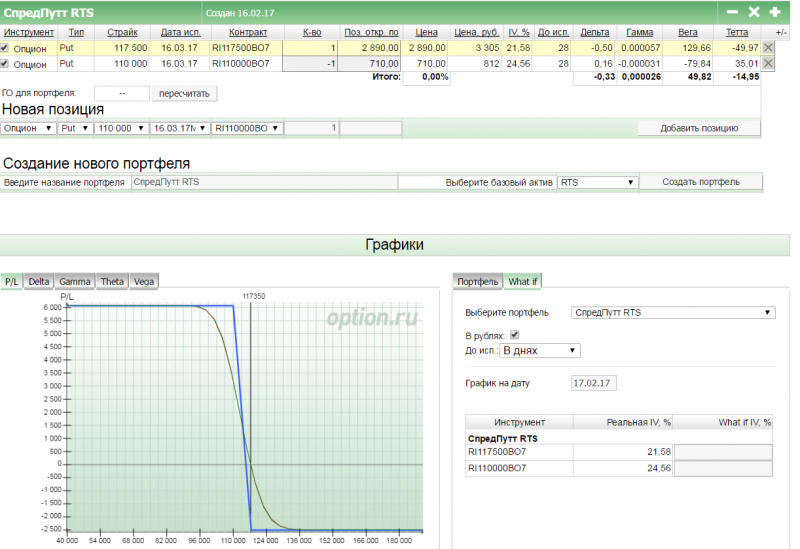Switch to the Delta chart tab
The image size is (800, 549).
point(39,282)
